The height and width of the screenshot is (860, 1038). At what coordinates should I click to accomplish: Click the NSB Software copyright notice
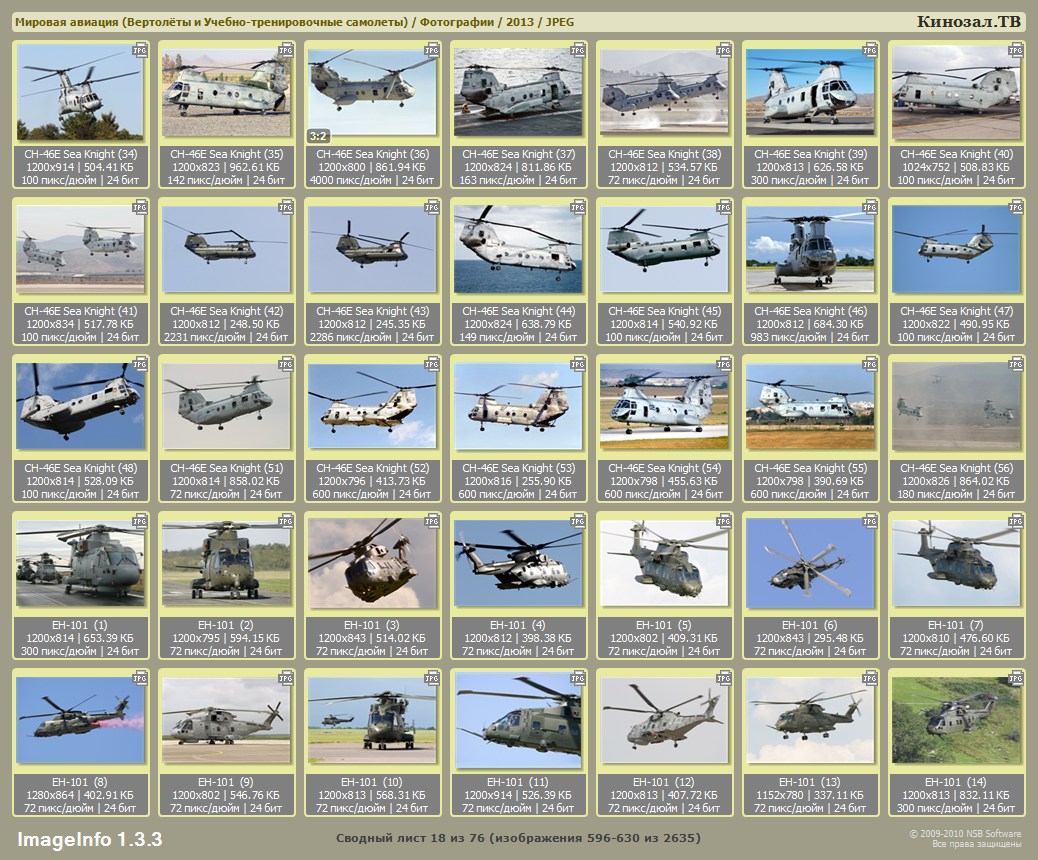[964, 838]
